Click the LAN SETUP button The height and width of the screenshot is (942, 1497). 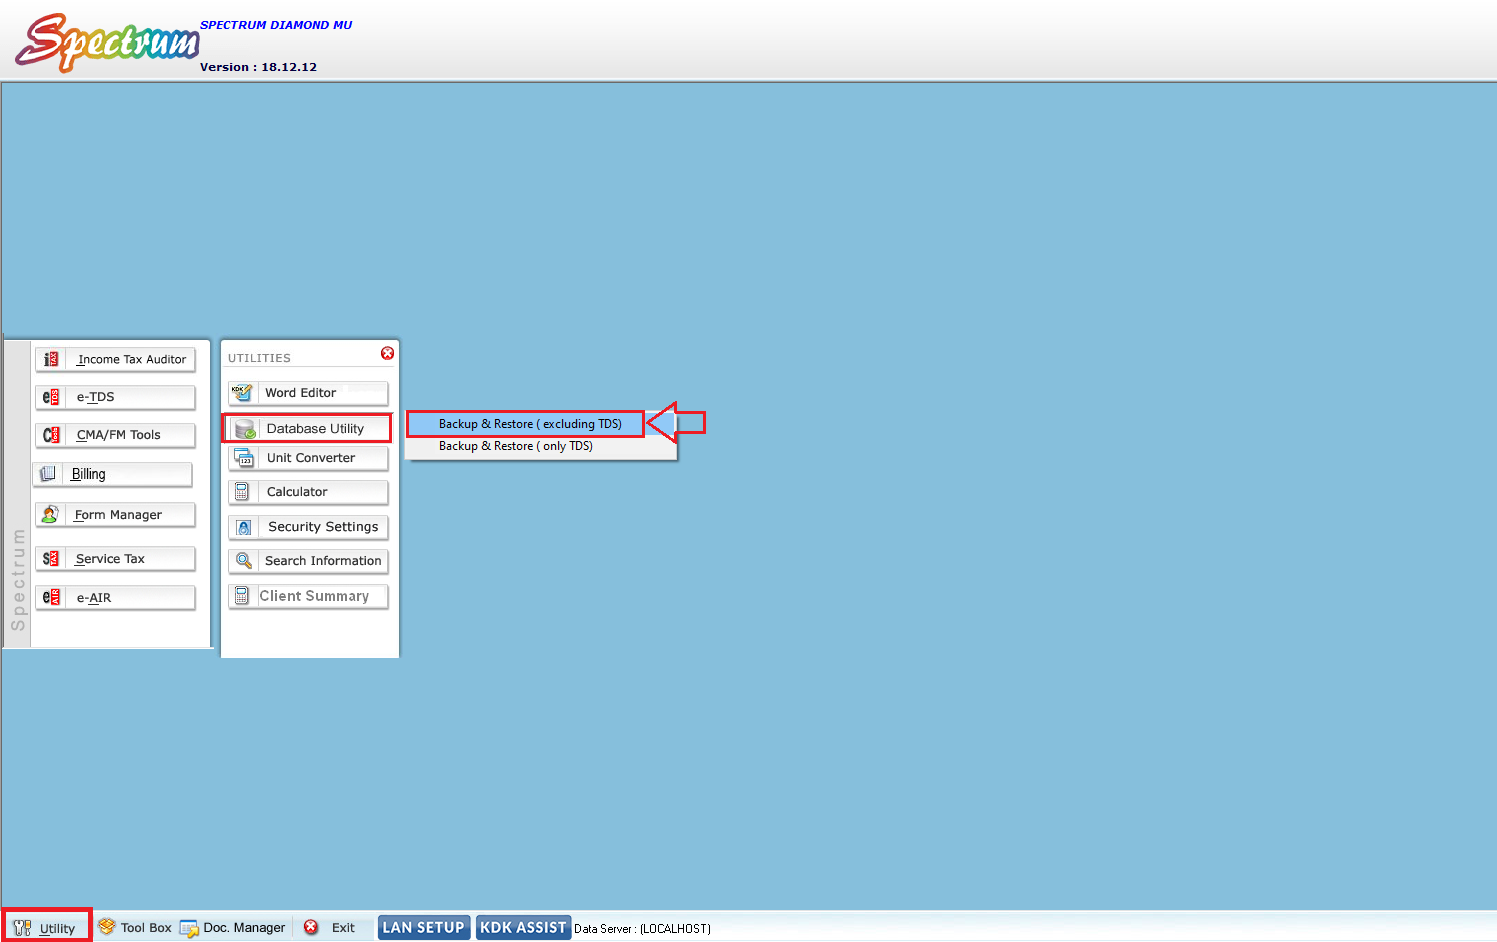[424, 927]
